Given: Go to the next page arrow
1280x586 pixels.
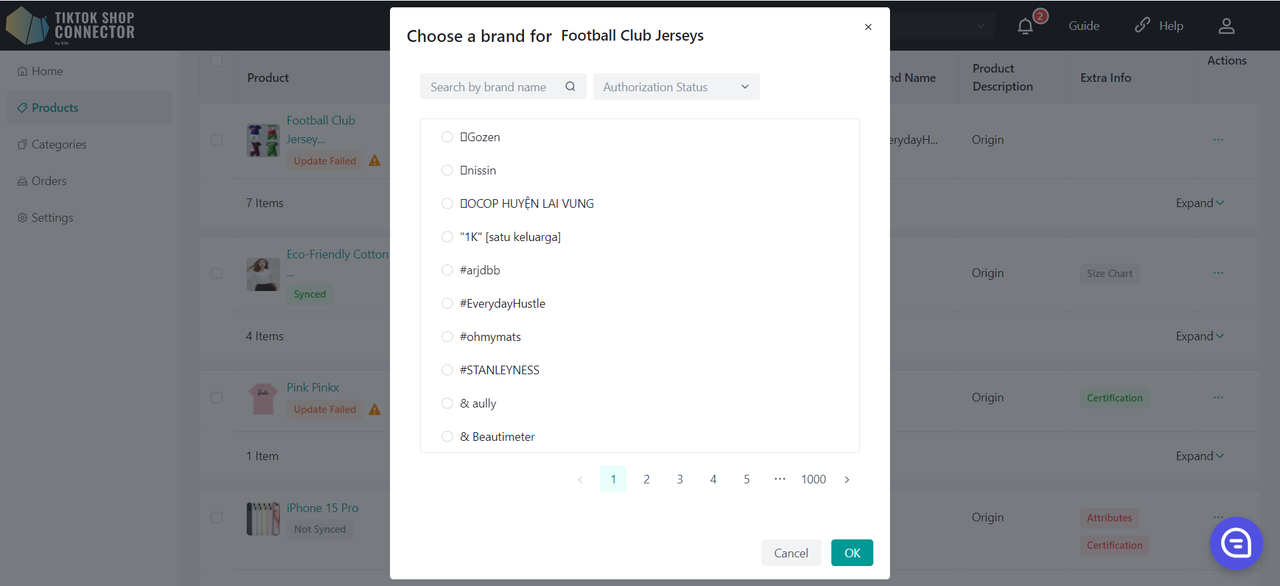Looking at the screenshot, I should (847, 480).
